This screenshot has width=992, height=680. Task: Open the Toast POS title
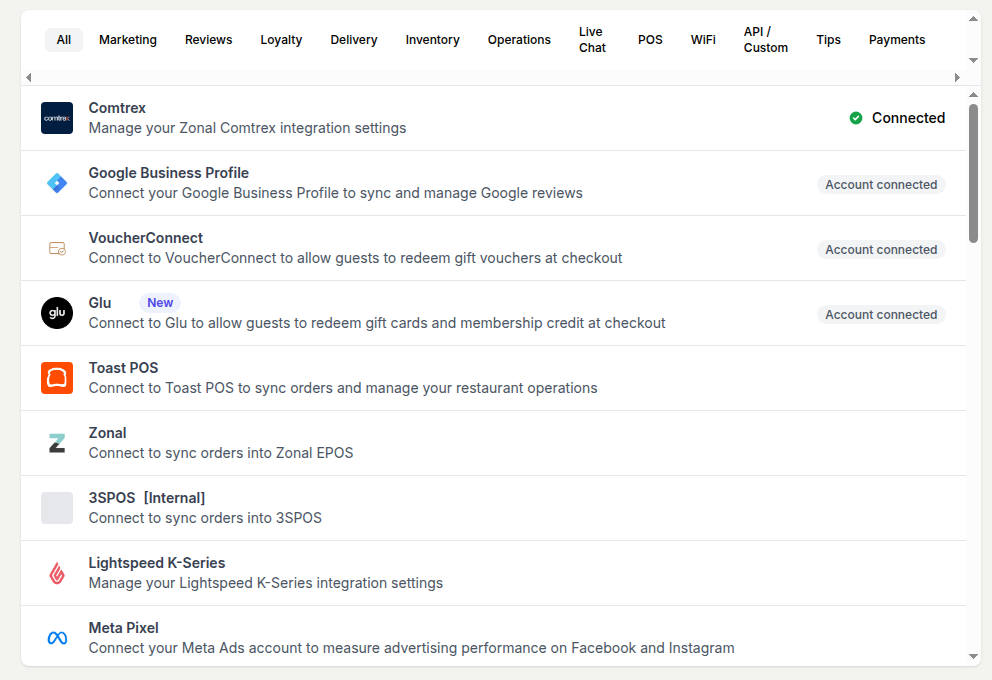tap(123, 368)
